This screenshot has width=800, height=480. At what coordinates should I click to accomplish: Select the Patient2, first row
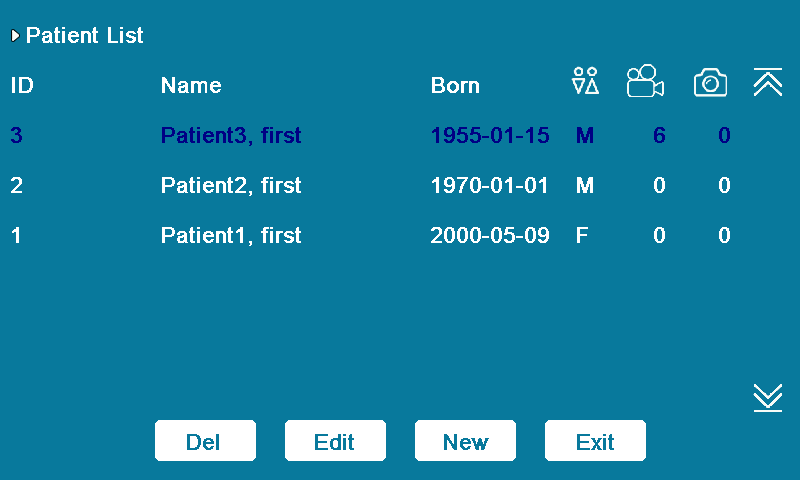pos(231,185)
